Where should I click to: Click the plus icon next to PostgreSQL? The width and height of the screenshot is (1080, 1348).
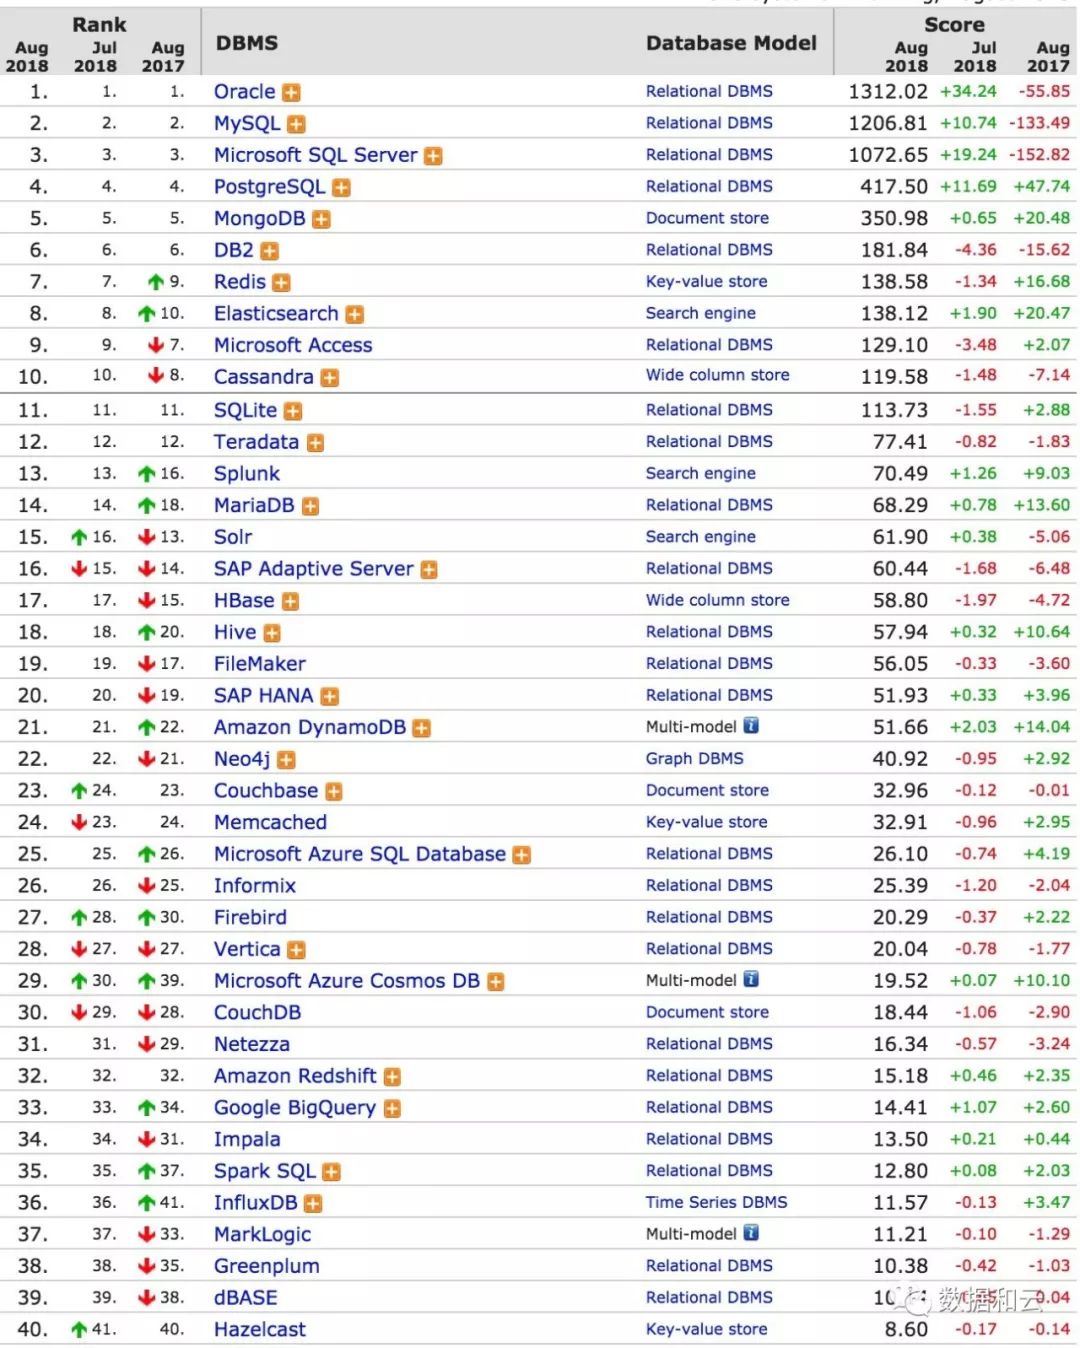341,188
